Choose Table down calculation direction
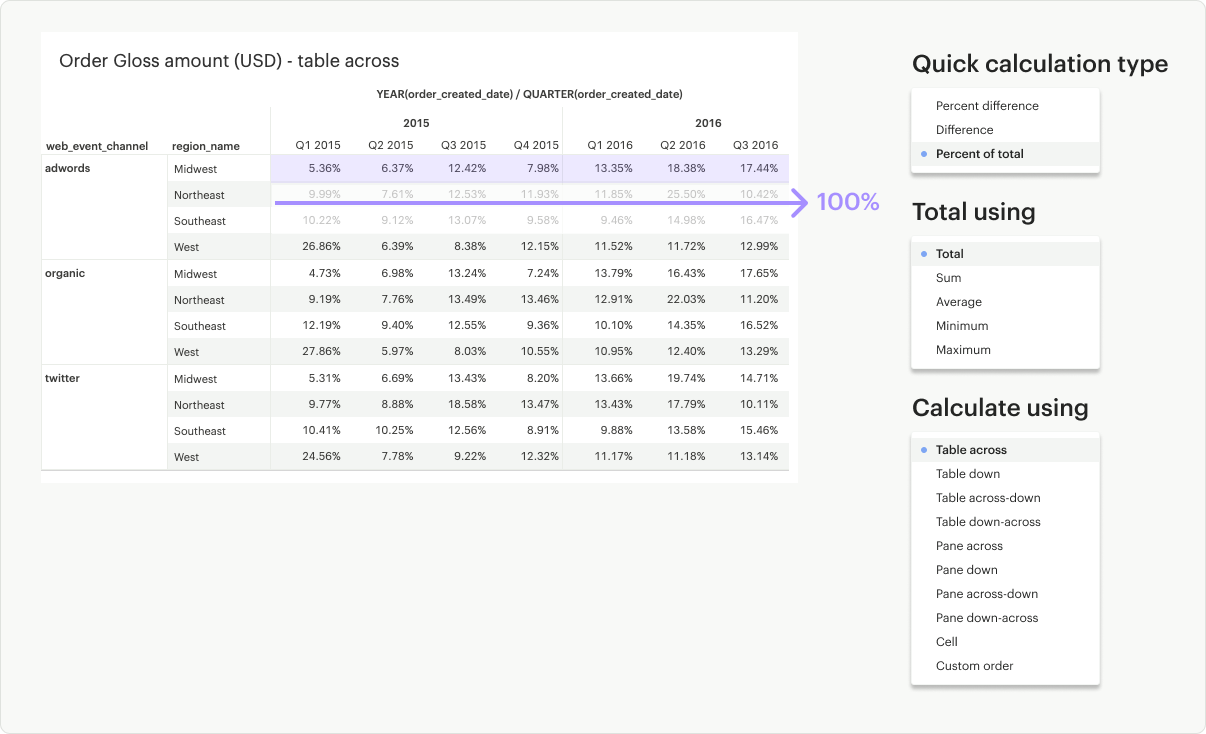1206x734 pixels. click(967, 474)
